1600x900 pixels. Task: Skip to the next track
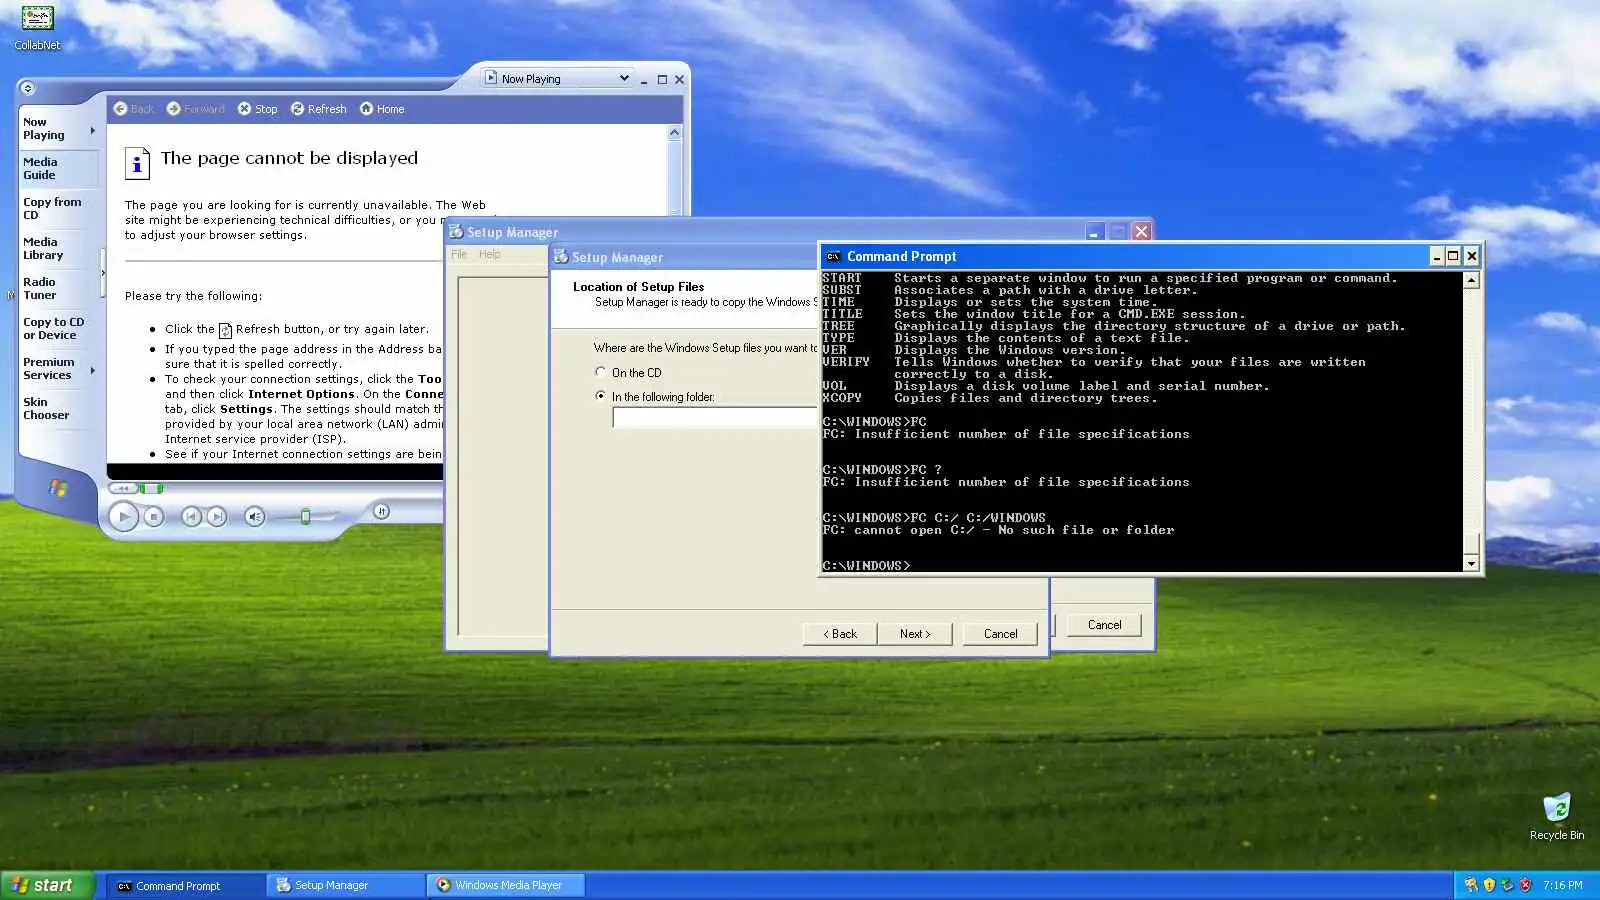pyautogui.click(x=216, y=517)
